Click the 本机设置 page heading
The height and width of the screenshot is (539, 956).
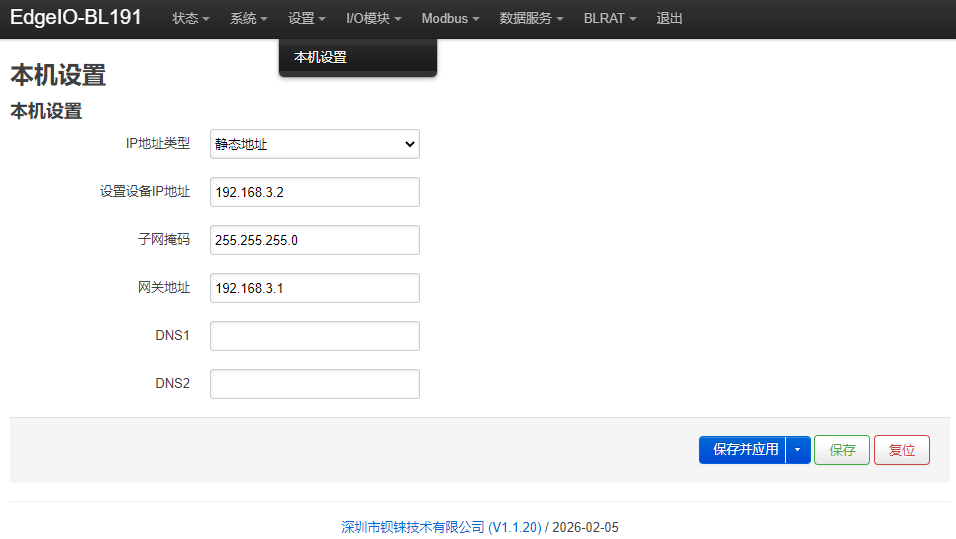click(x=58, y=75)
